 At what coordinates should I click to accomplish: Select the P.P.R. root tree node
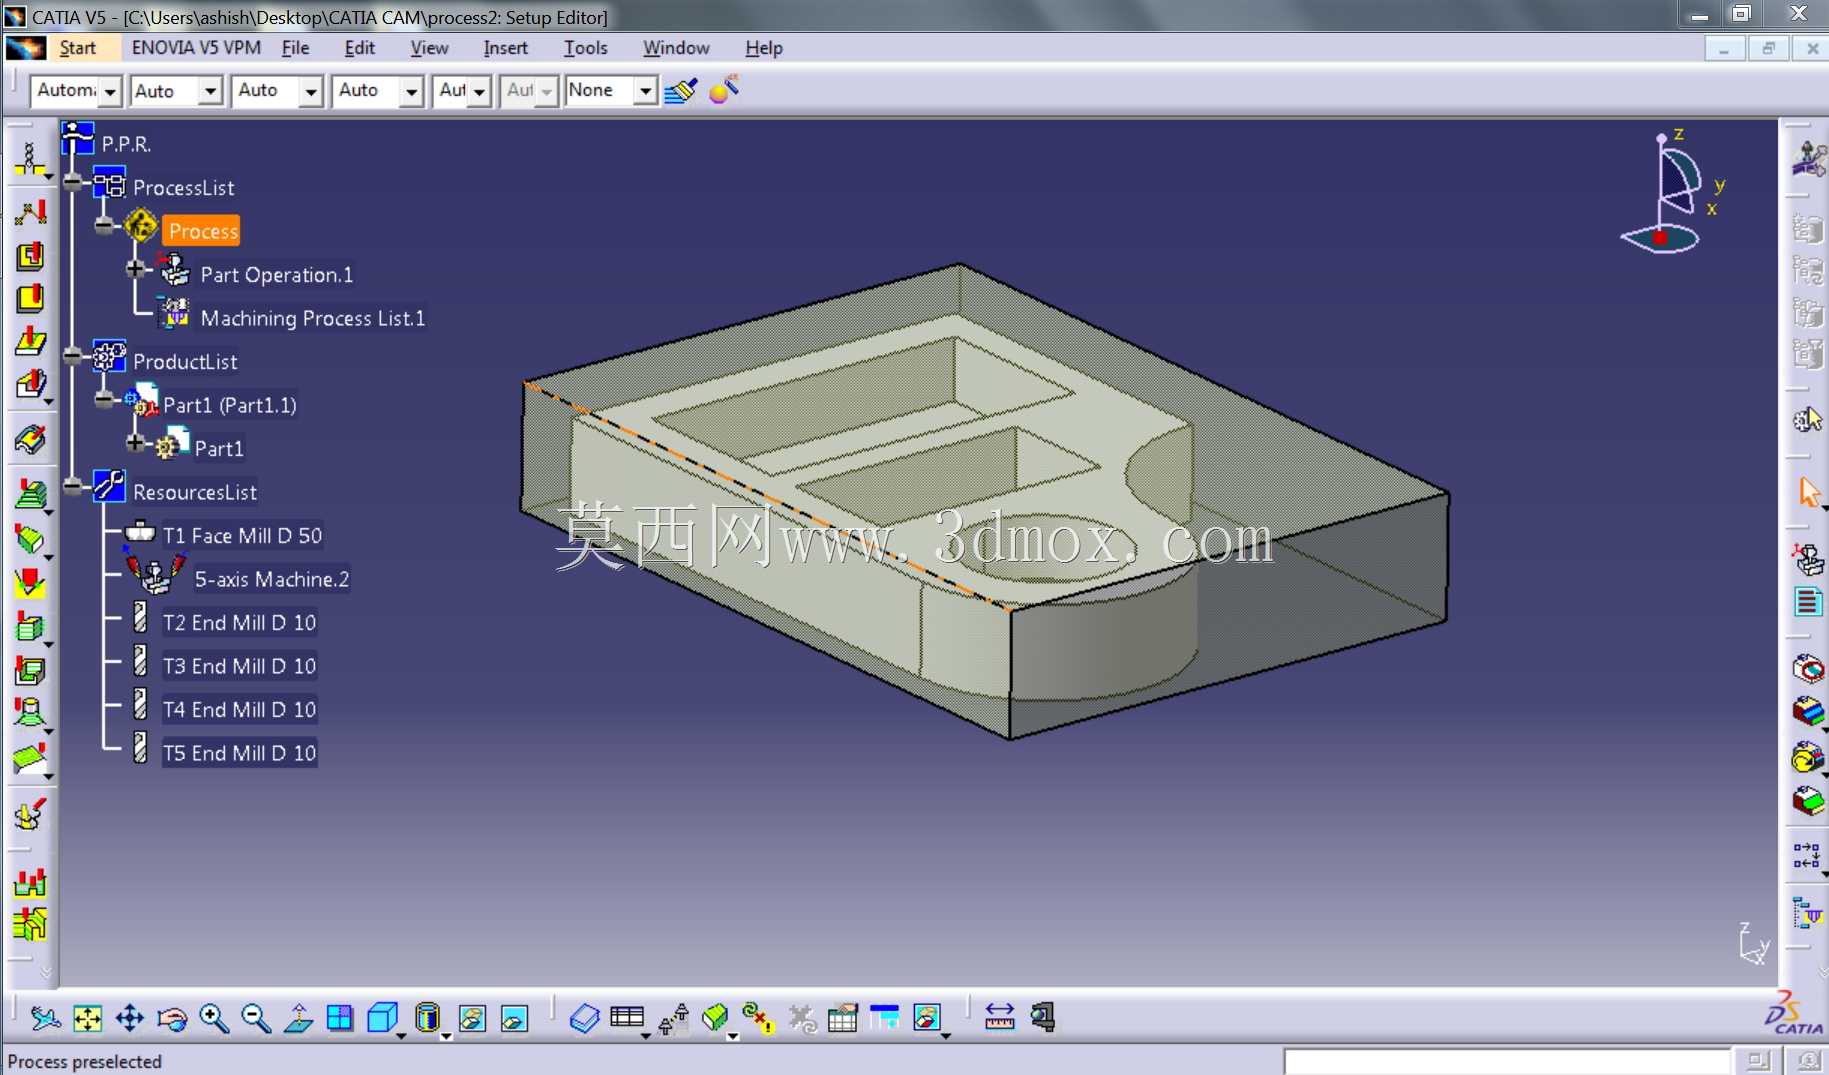click(126, 144)
